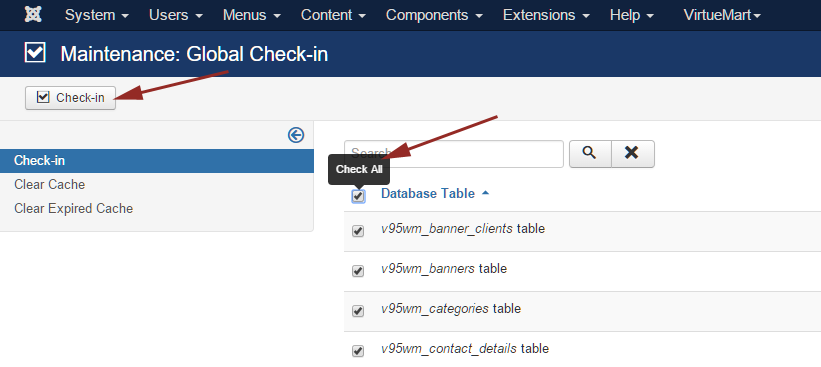
Task: Click the magnifier search button
Action: pyautogui.click(x=590, y=153)
